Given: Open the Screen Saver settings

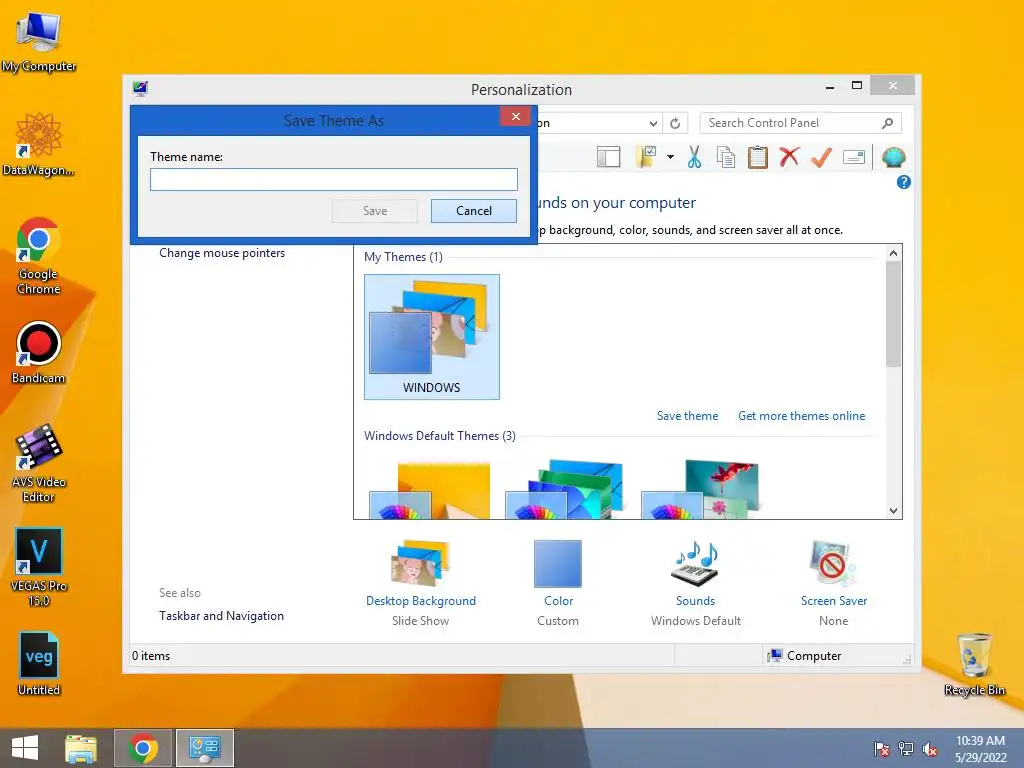Looking at the screenshot, I should 833,583.
